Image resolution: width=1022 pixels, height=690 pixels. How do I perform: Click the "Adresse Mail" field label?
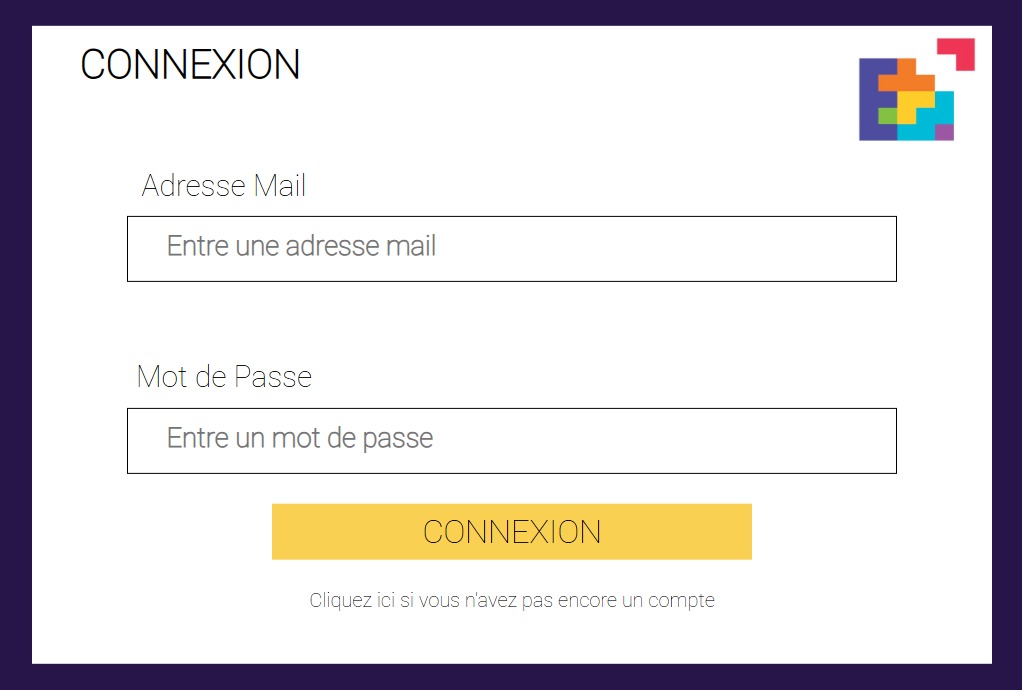[224, 186]
